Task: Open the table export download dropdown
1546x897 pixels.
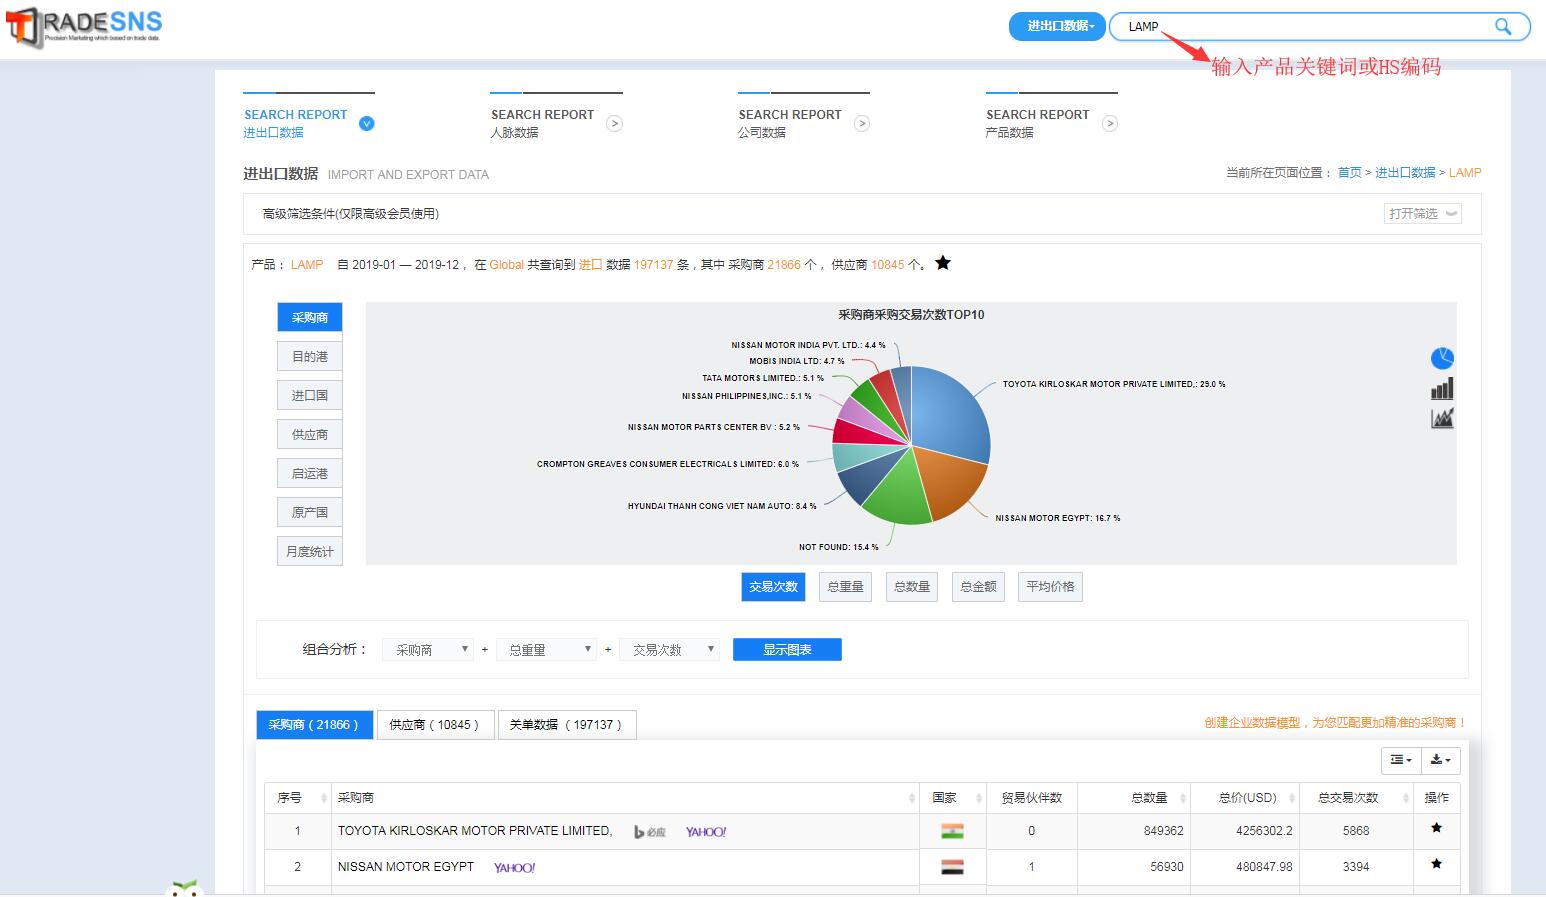Action: tap(1441, 760)
